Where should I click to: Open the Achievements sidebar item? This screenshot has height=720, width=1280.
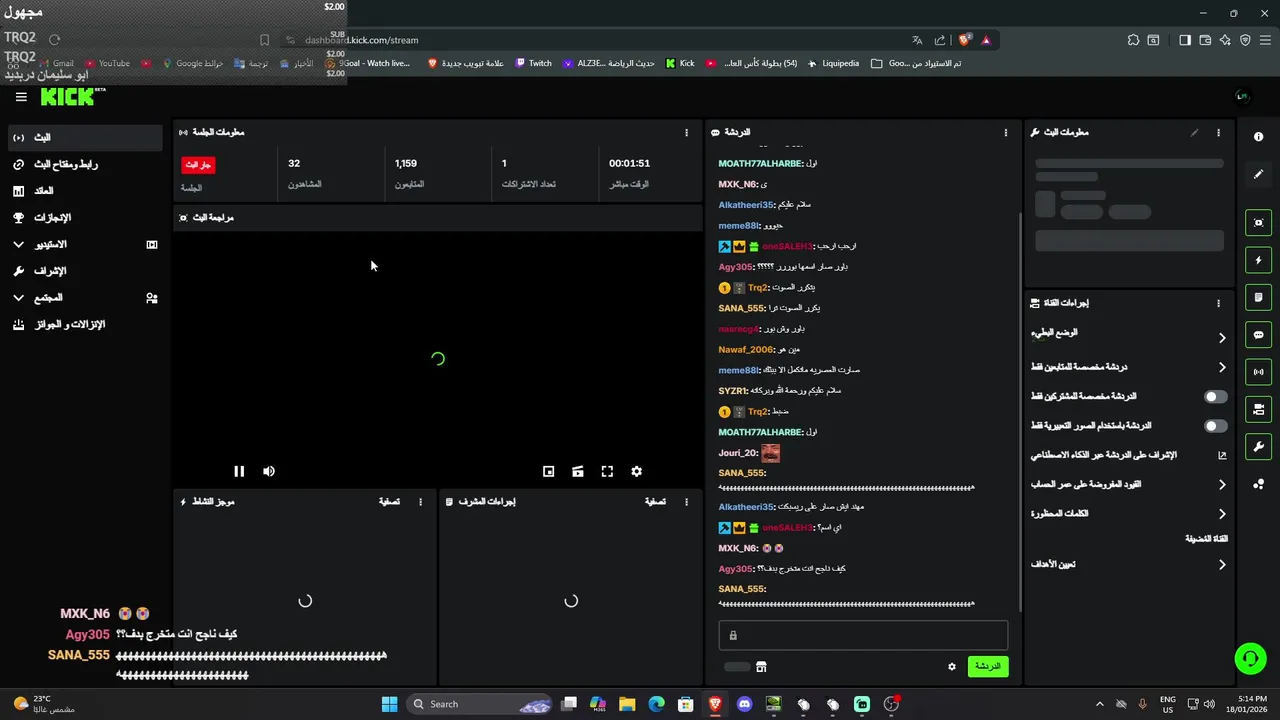85,217
